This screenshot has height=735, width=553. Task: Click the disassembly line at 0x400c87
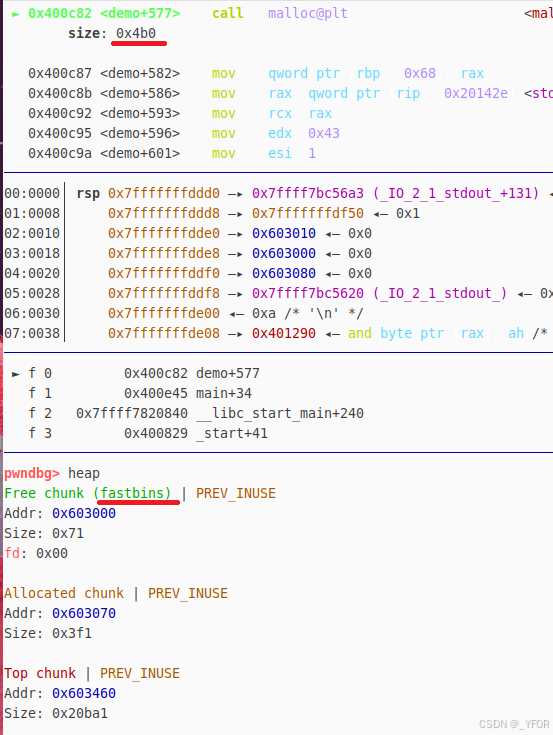click(256, 73)
